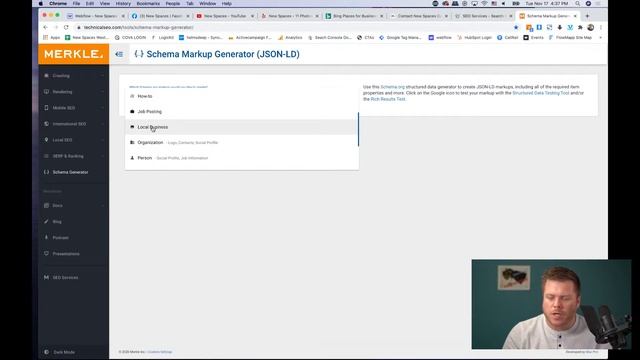Click the MERKLE logo
The image size is (640, 360).
[x=73, y=54]
